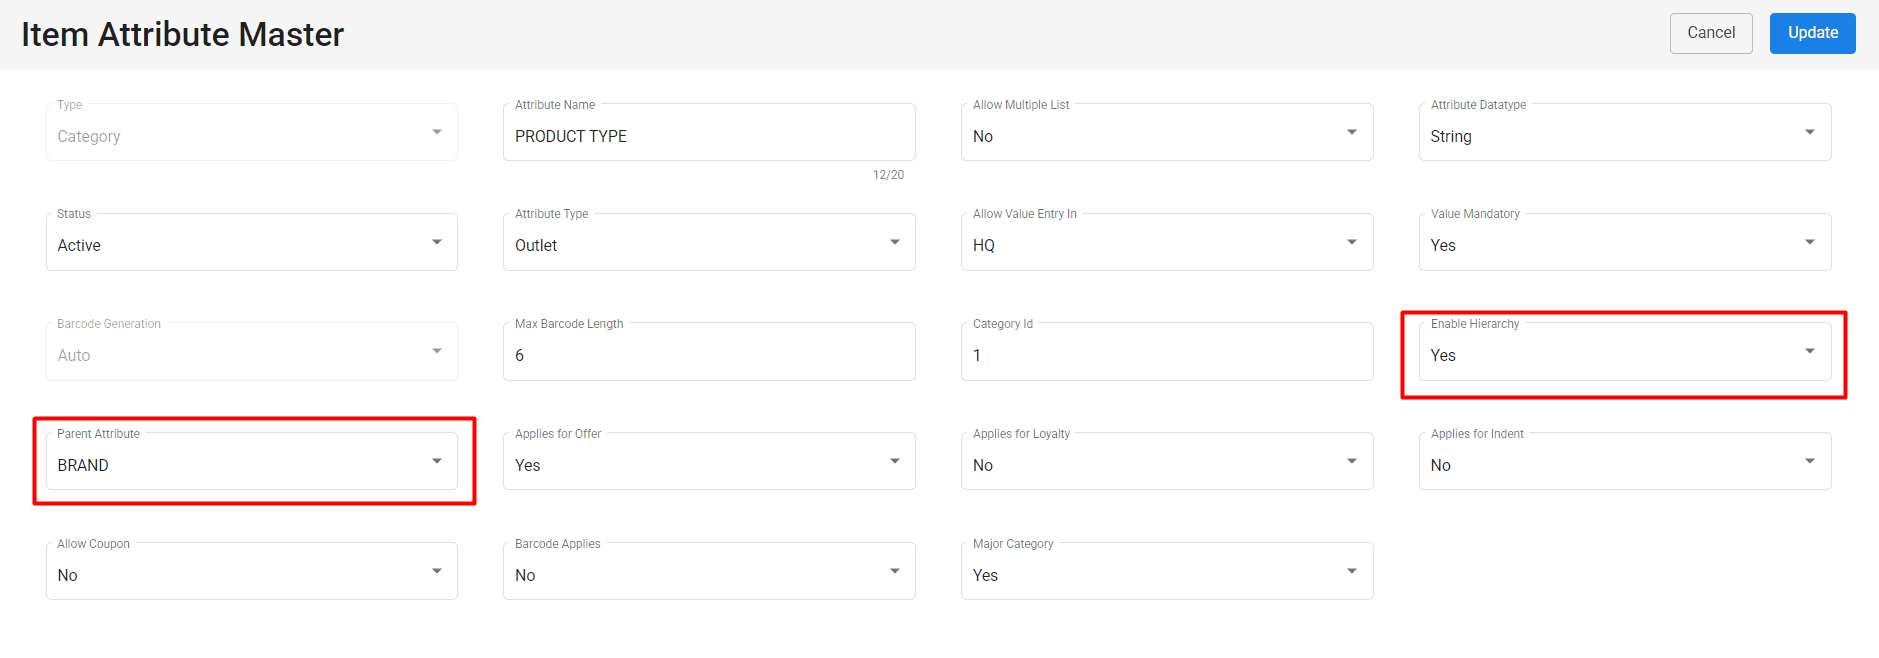Viewport: 1879px width, 658px height.
Task: Click the Cancel button
Action: point(1710,33)
